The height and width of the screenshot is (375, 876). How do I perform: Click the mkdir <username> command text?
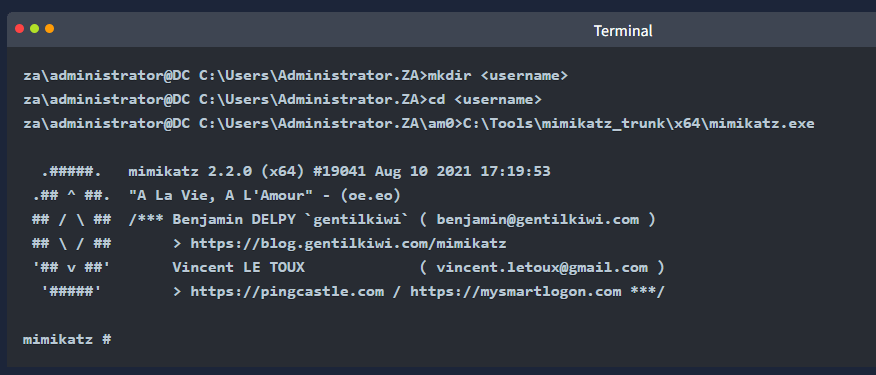(498, 75)
